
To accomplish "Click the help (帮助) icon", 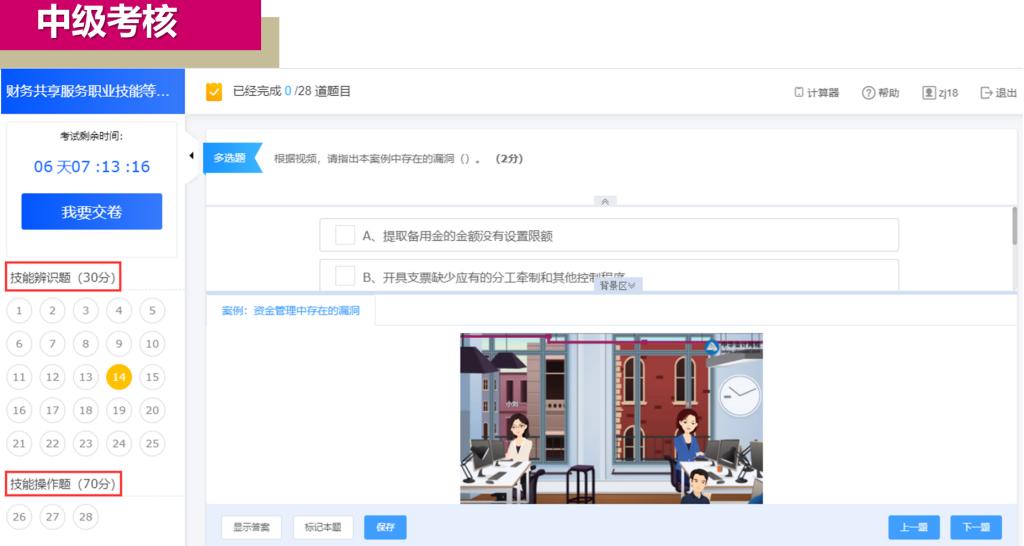I will click(868, 93).
